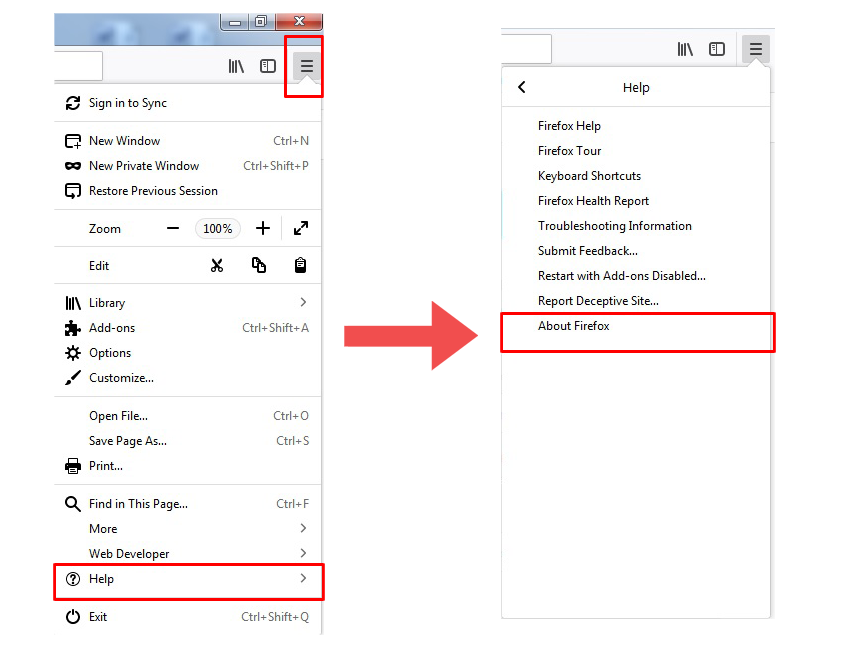Screen dimensions: 864x662
Task: Click the Print printer icon
Action: pos(72,466)
